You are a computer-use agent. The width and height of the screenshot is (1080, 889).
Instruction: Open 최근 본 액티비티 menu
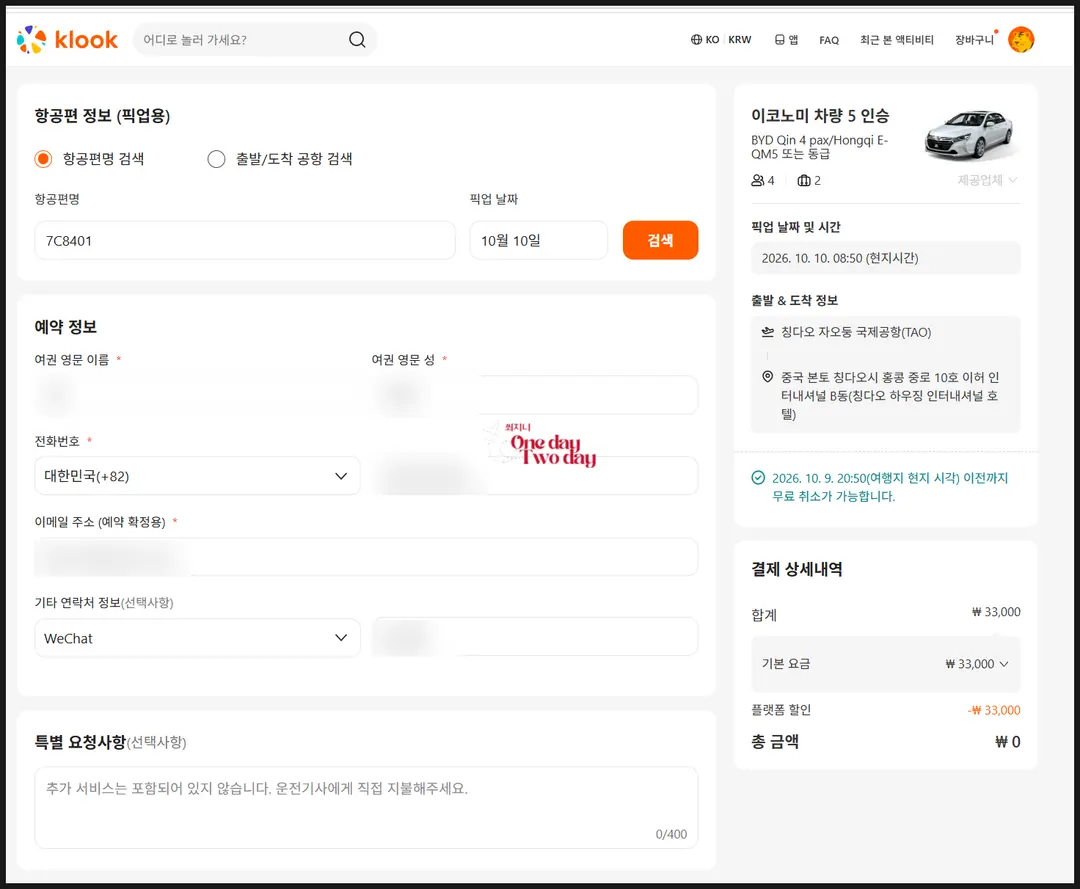(x=896, y=40)
